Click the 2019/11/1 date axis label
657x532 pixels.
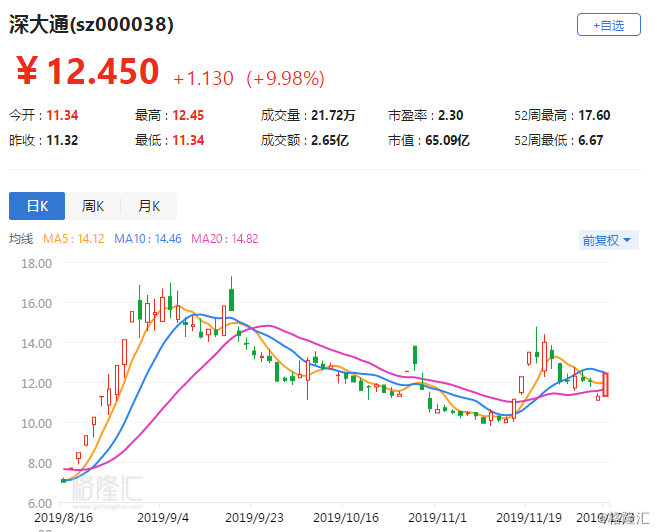point(437,518)
